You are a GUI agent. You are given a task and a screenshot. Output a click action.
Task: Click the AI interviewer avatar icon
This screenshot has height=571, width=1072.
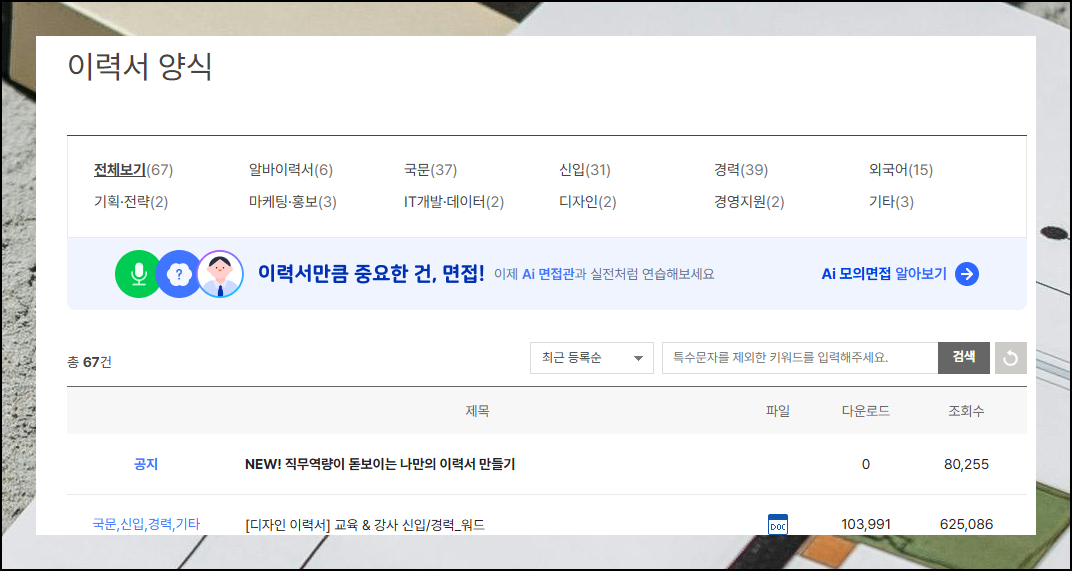pyautogui.click(x=220, y=274)
